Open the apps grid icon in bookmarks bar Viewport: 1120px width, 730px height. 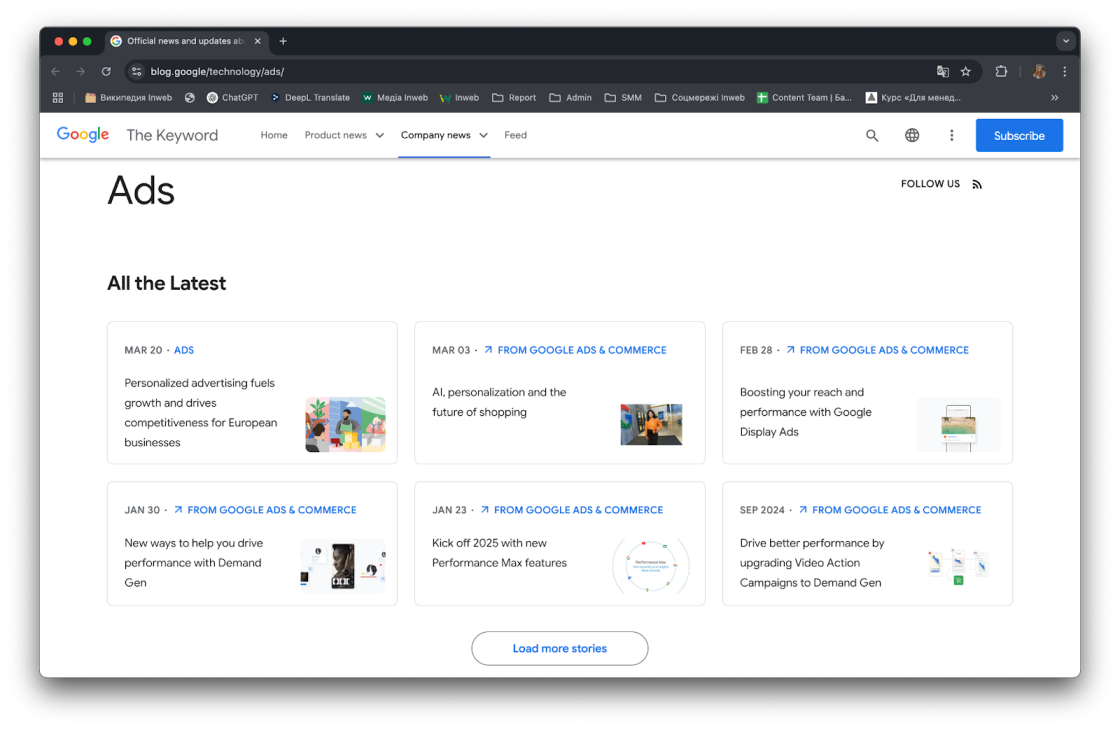[x=58, y=98]
